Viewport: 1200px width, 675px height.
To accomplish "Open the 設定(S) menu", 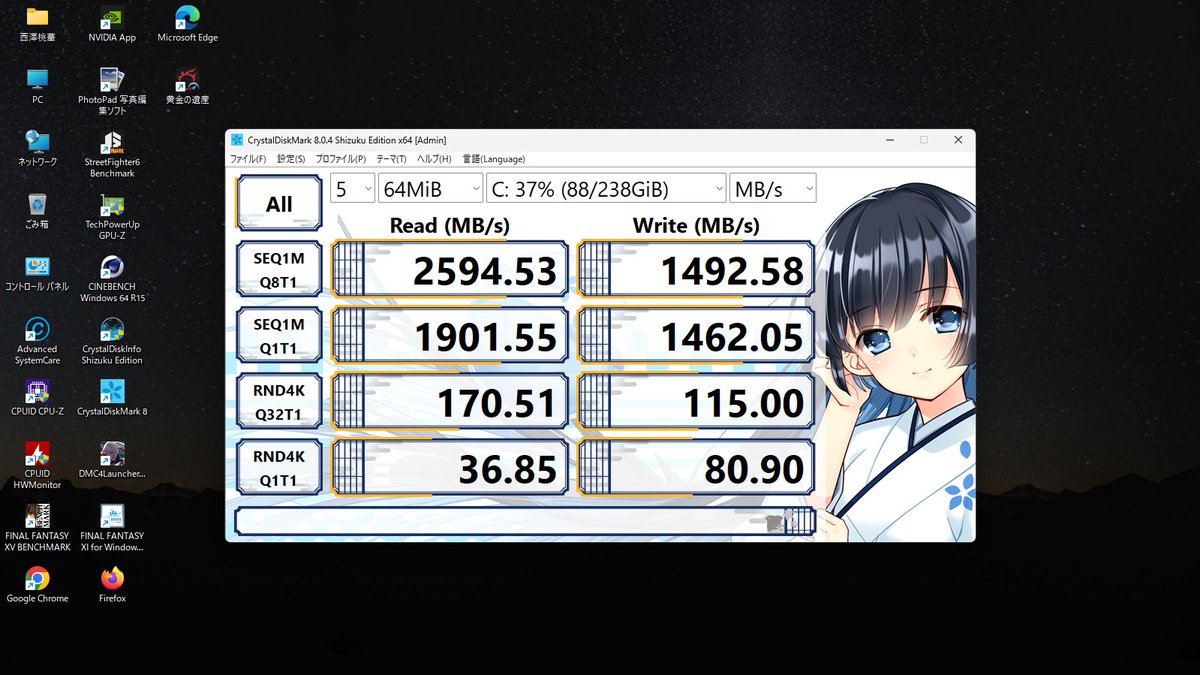I will (x=291, y=159).
